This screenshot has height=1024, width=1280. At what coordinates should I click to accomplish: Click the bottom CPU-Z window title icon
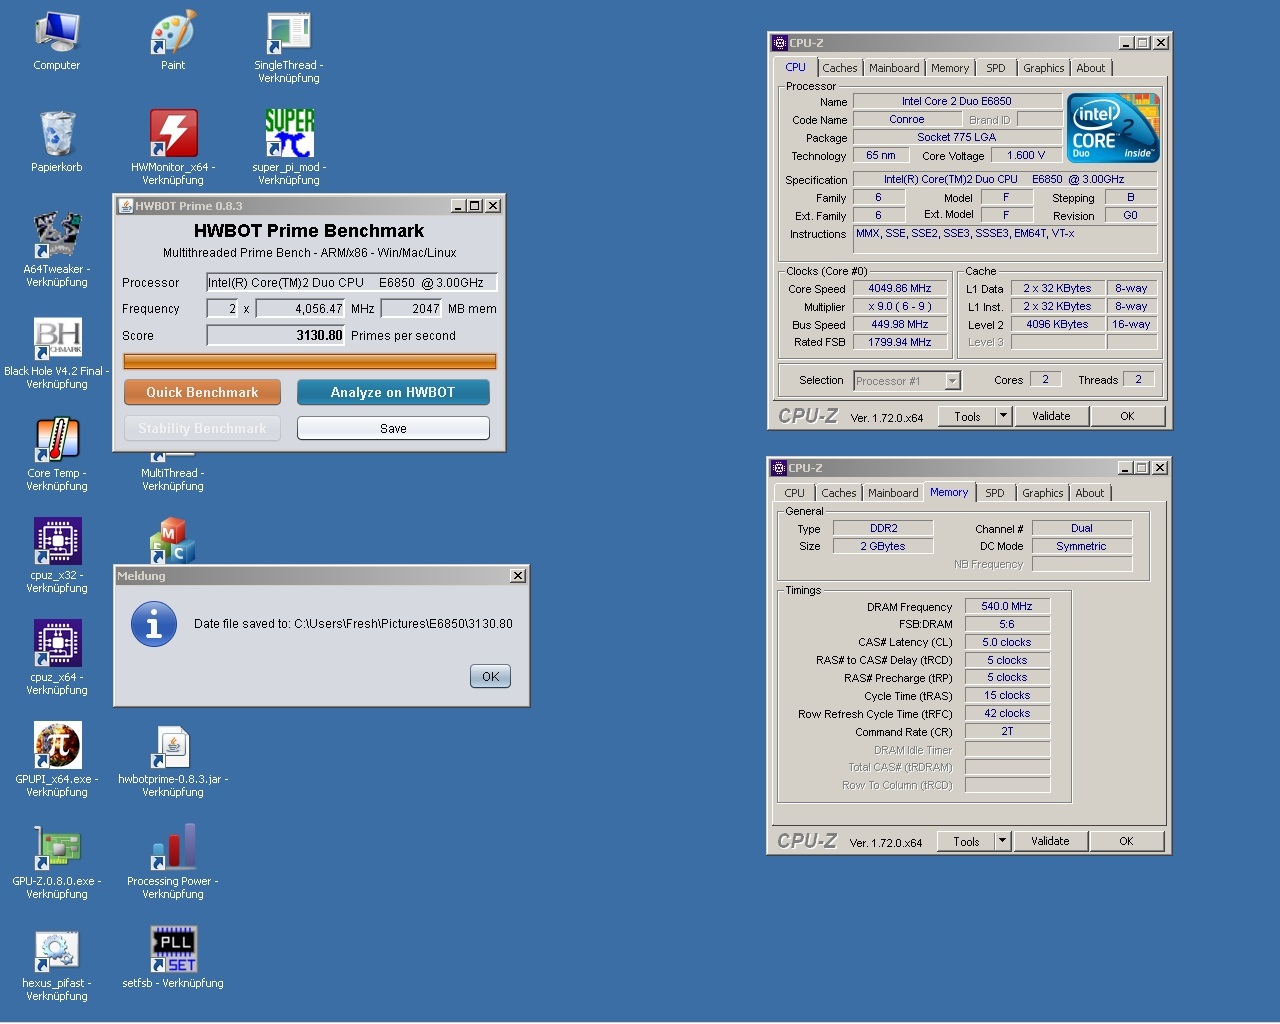tap(779, 468)
